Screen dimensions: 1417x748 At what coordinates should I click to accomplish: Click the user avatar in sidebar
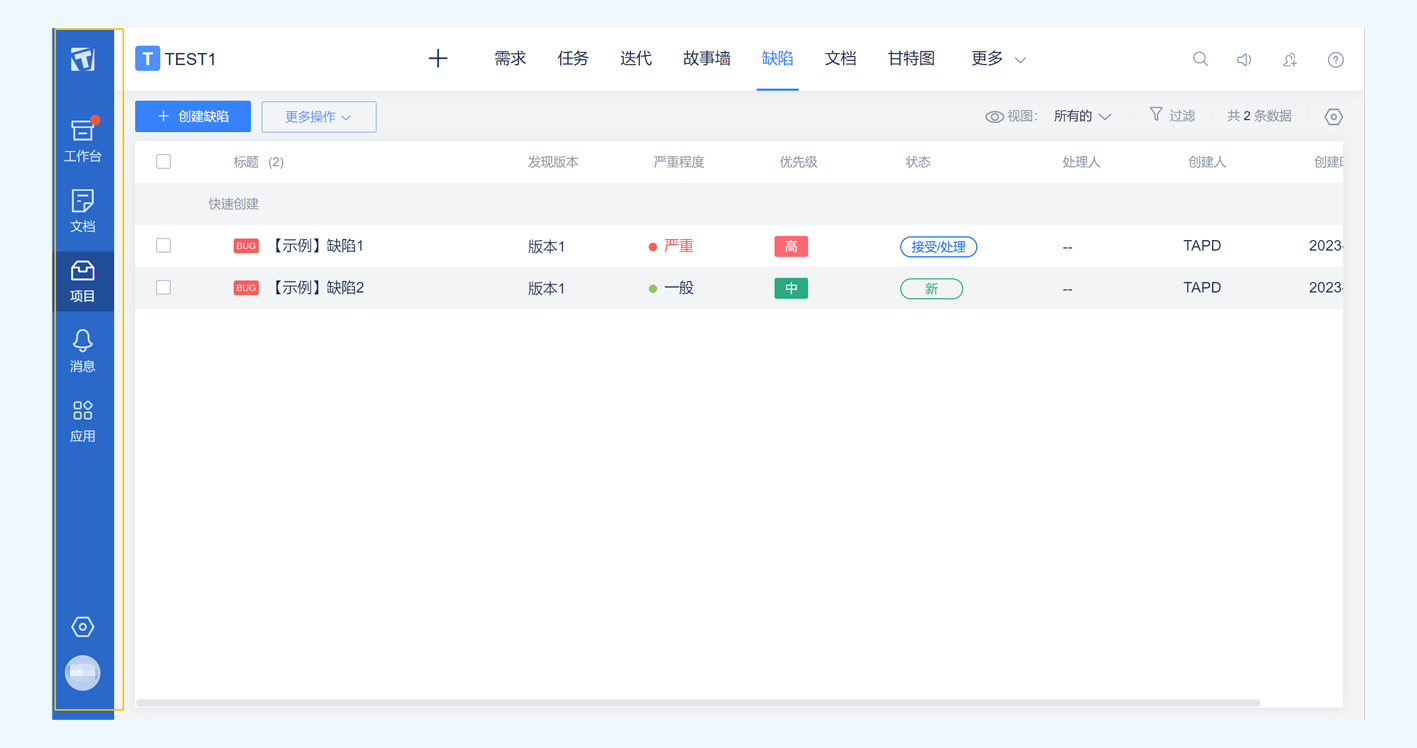pyautogui.click(x=83, y=673)
